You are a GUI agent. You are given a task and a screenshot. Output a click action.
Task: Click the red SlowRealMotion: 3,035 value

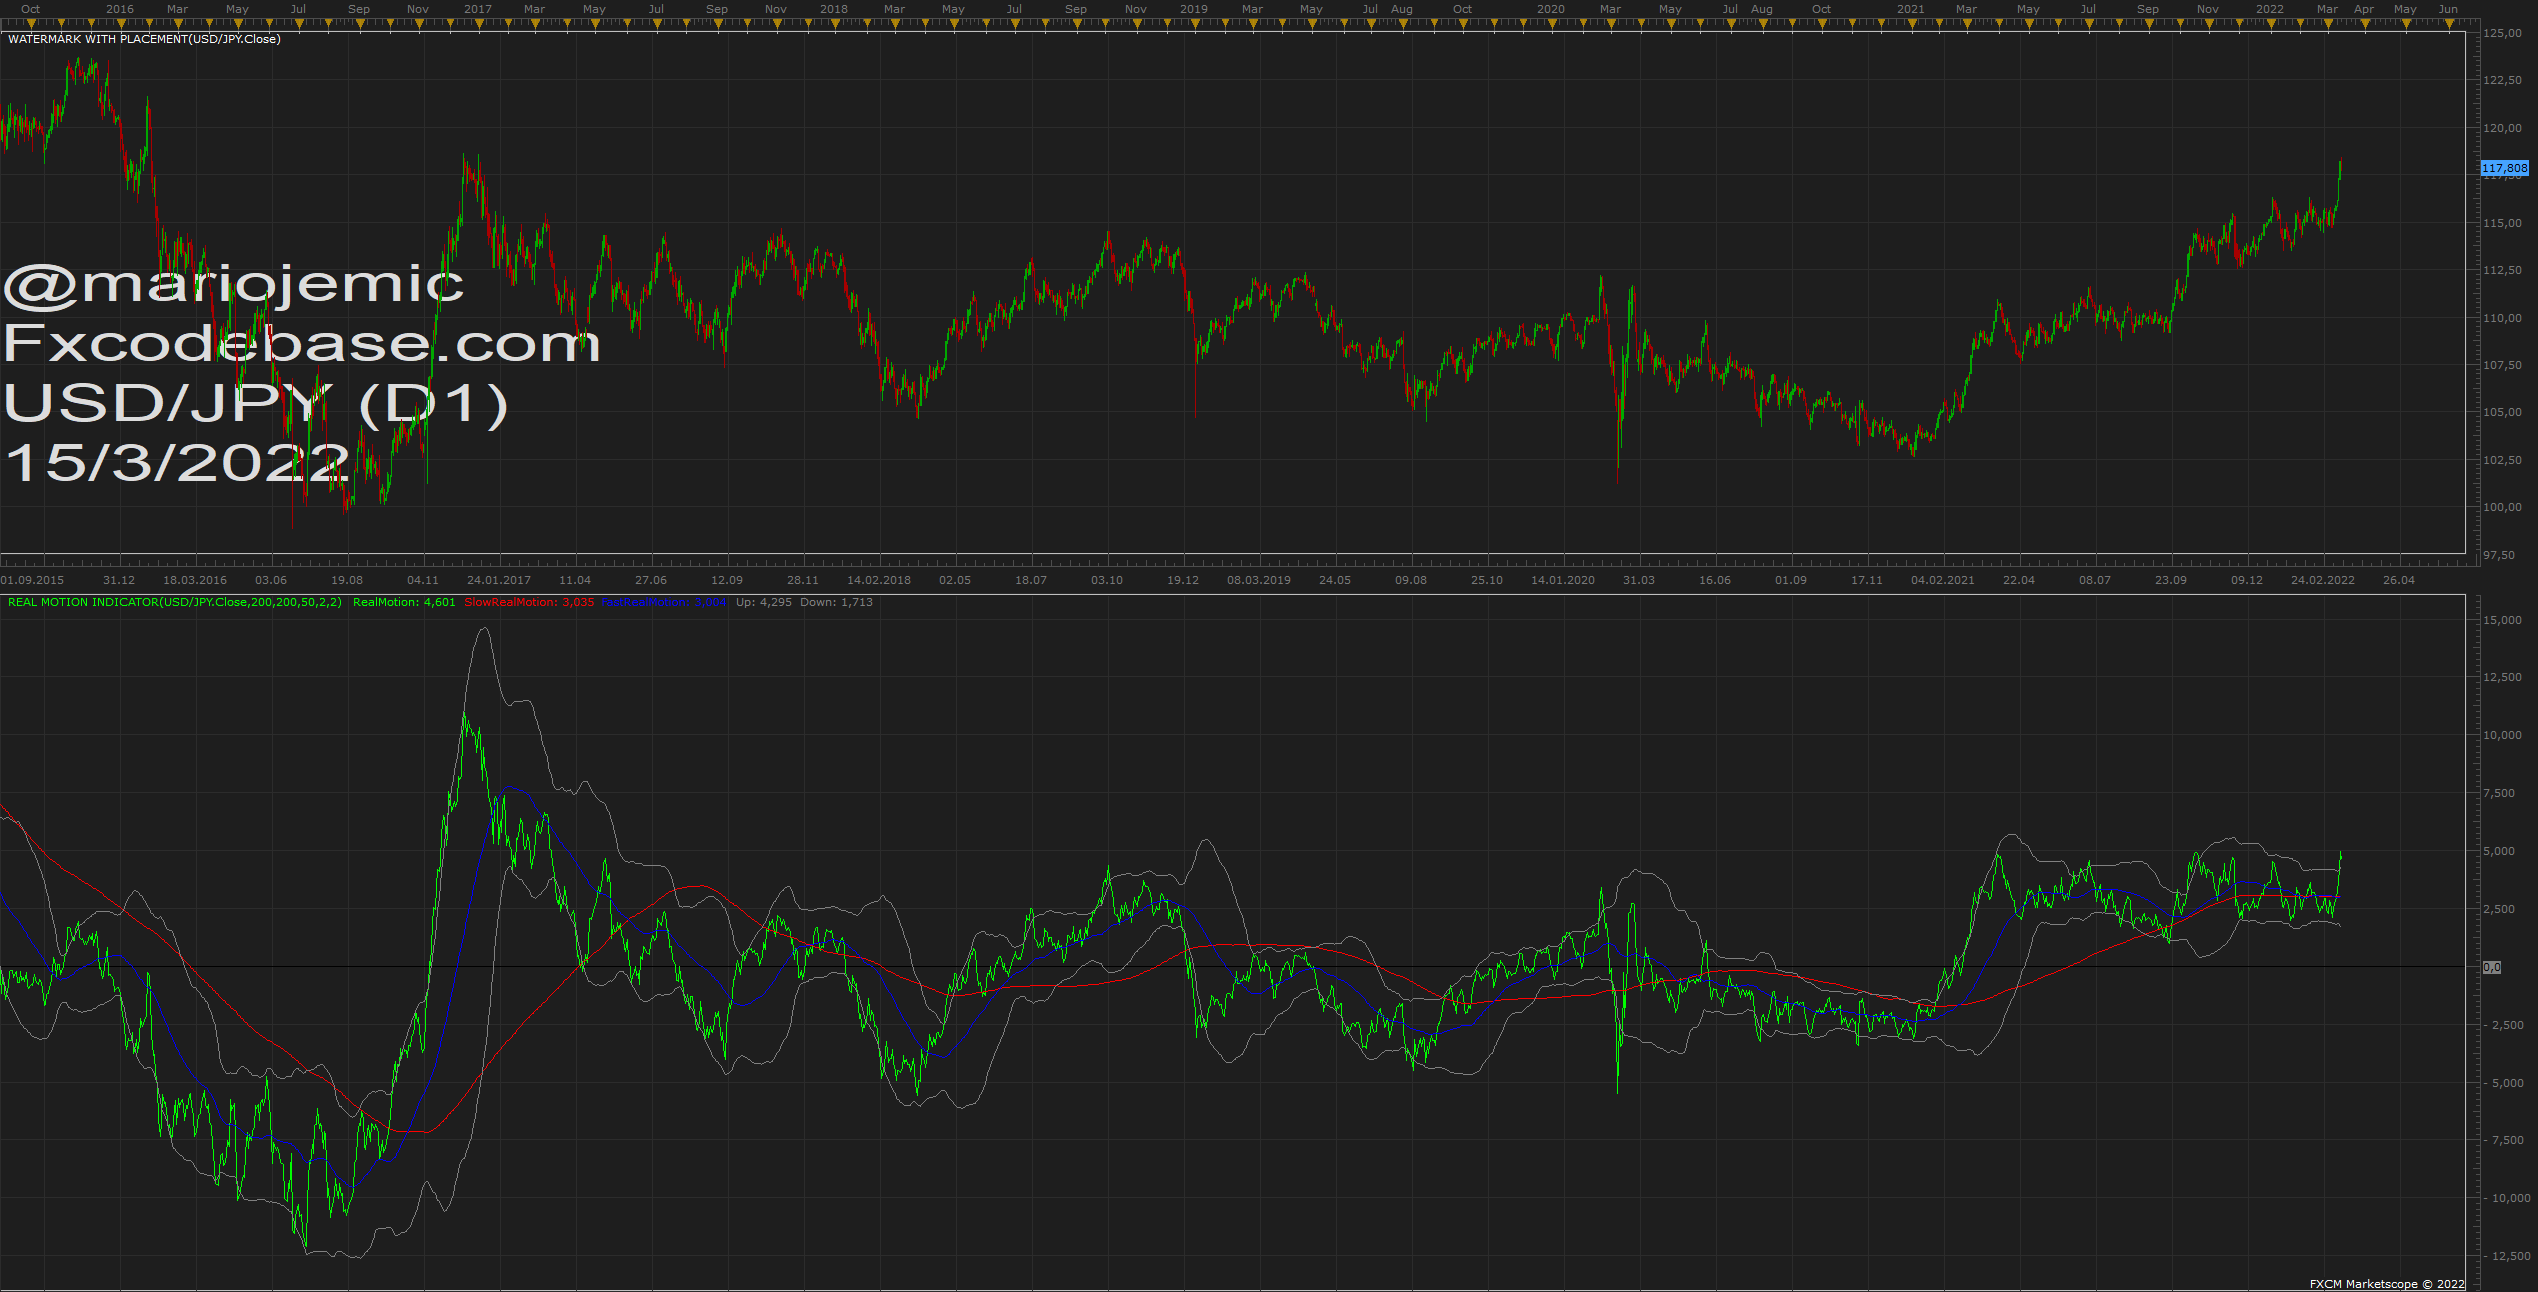(x=529, y=602)
